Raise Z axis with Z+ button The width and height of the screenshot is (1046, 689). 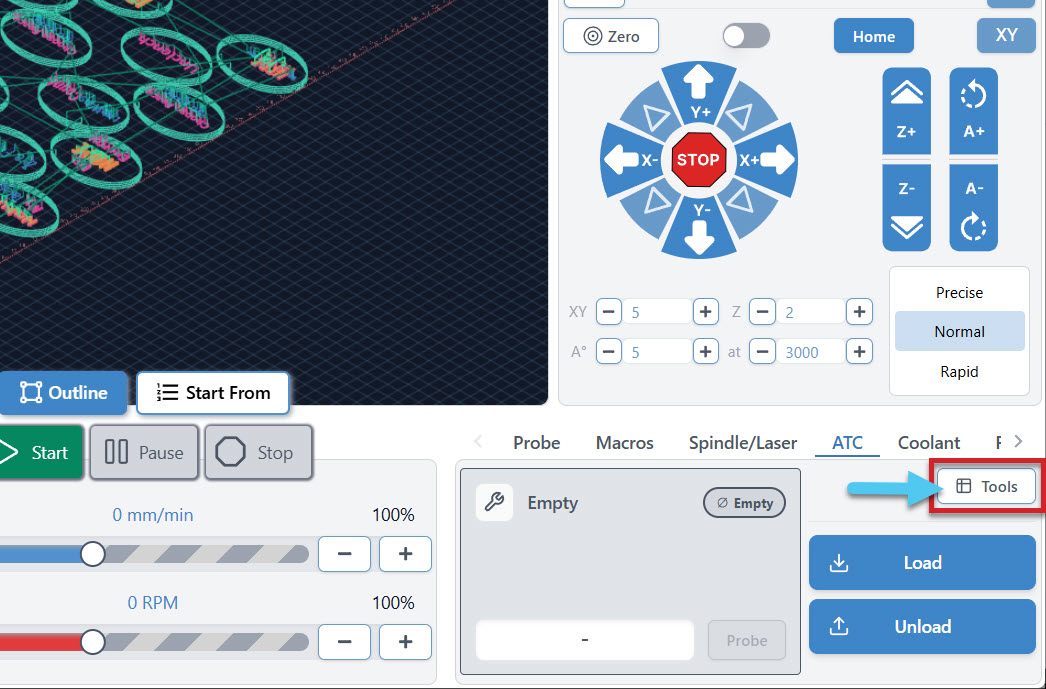coord(906,111)
